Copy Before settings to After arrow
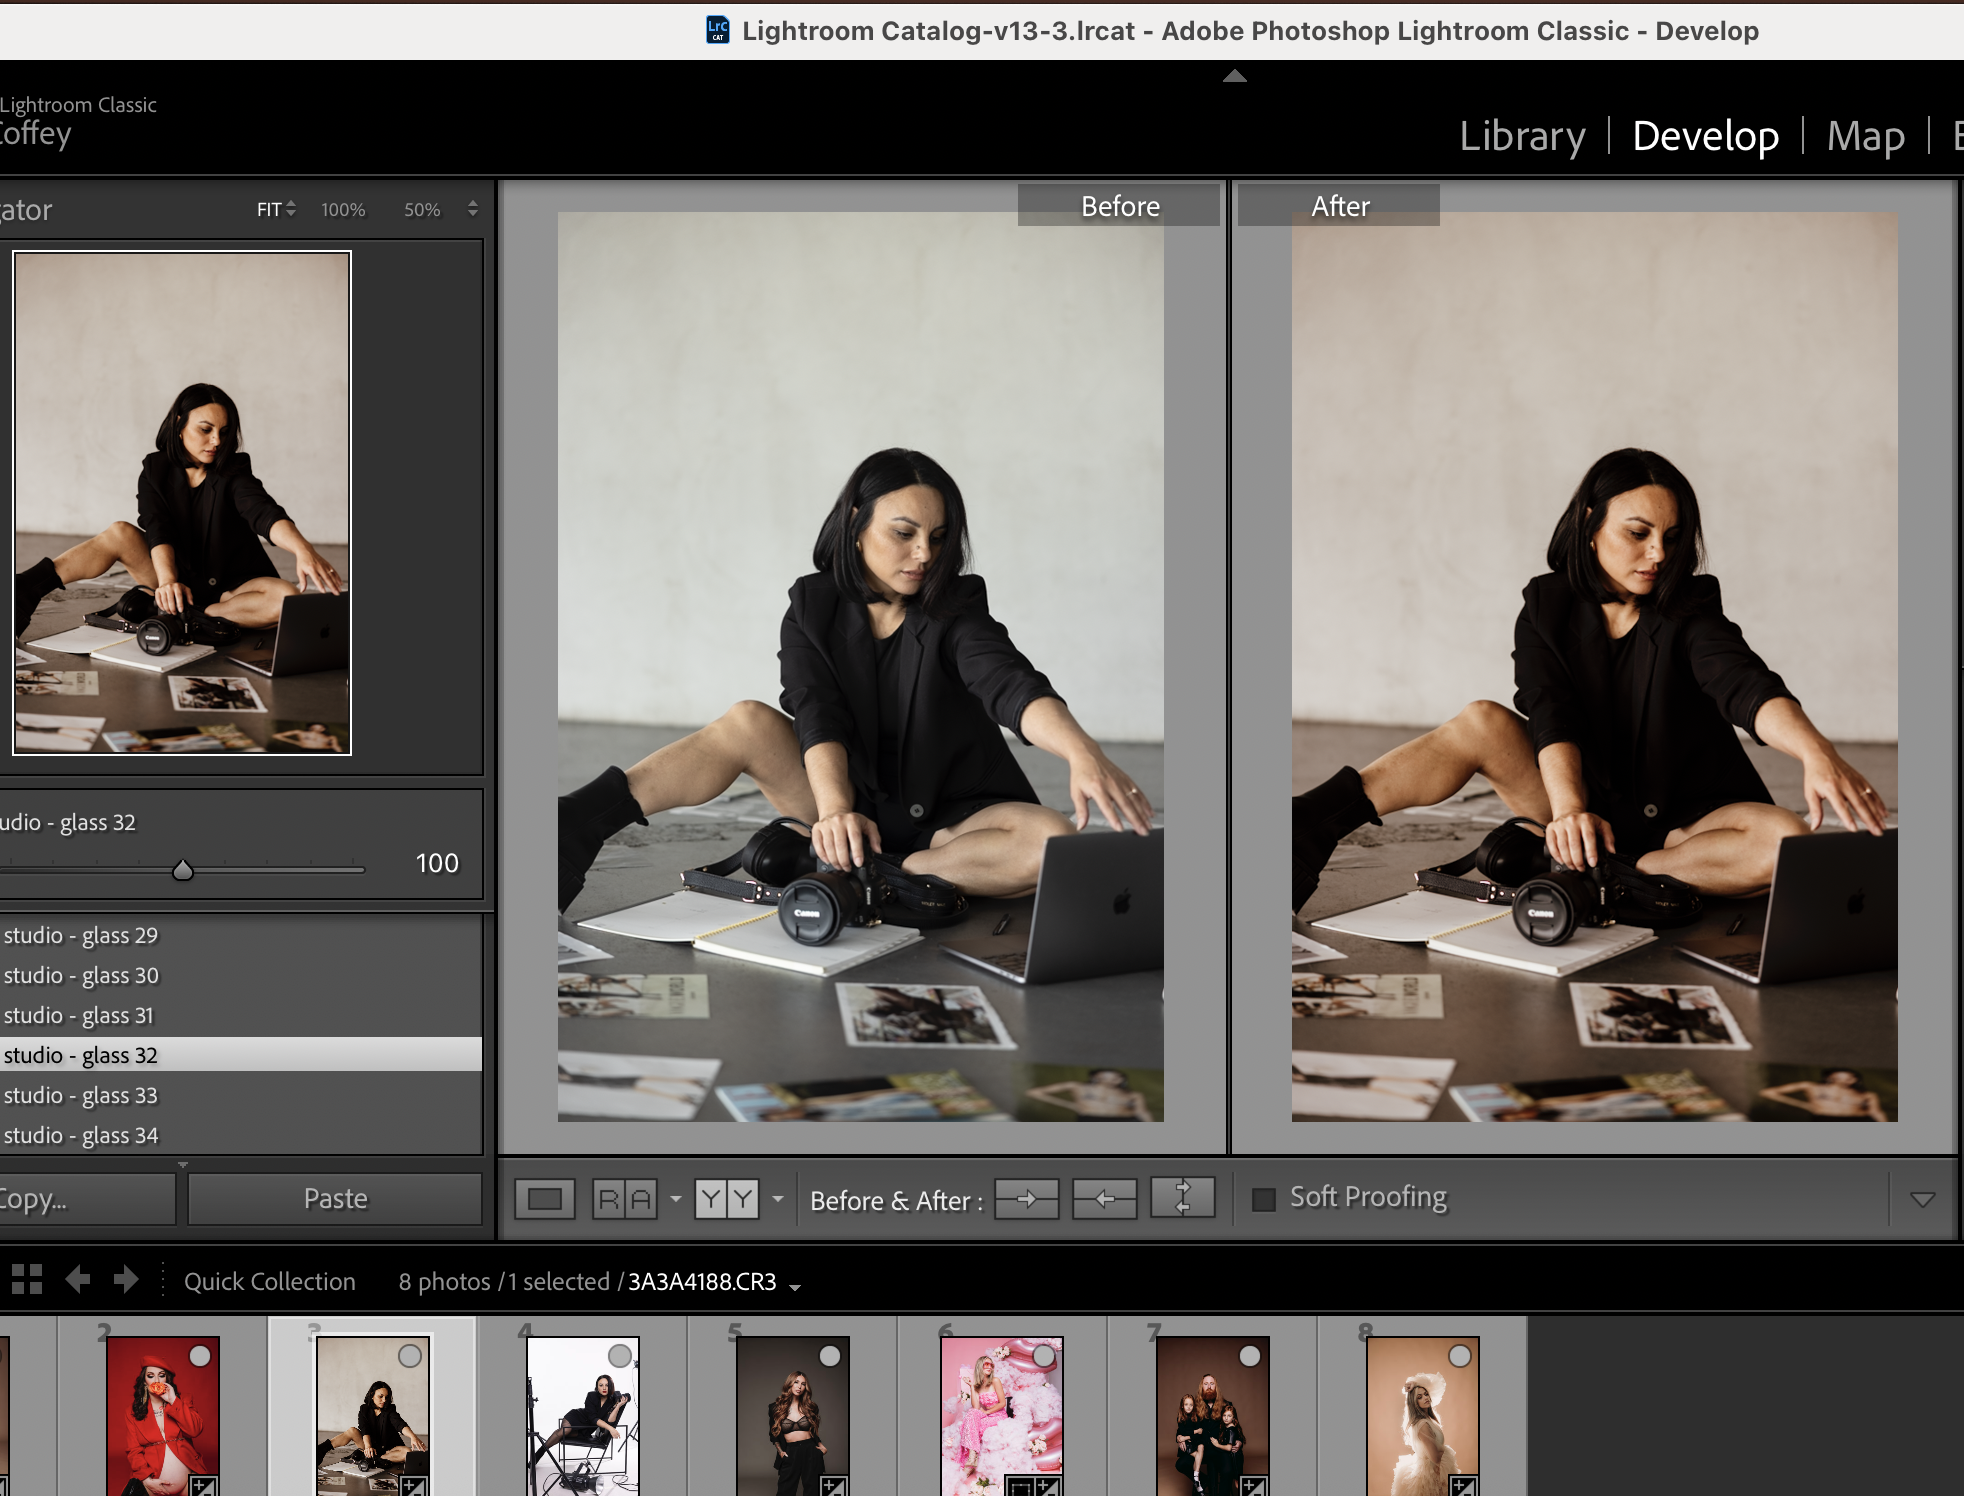This screenshot has width=1964, height=1496. pos(1026,1198)
